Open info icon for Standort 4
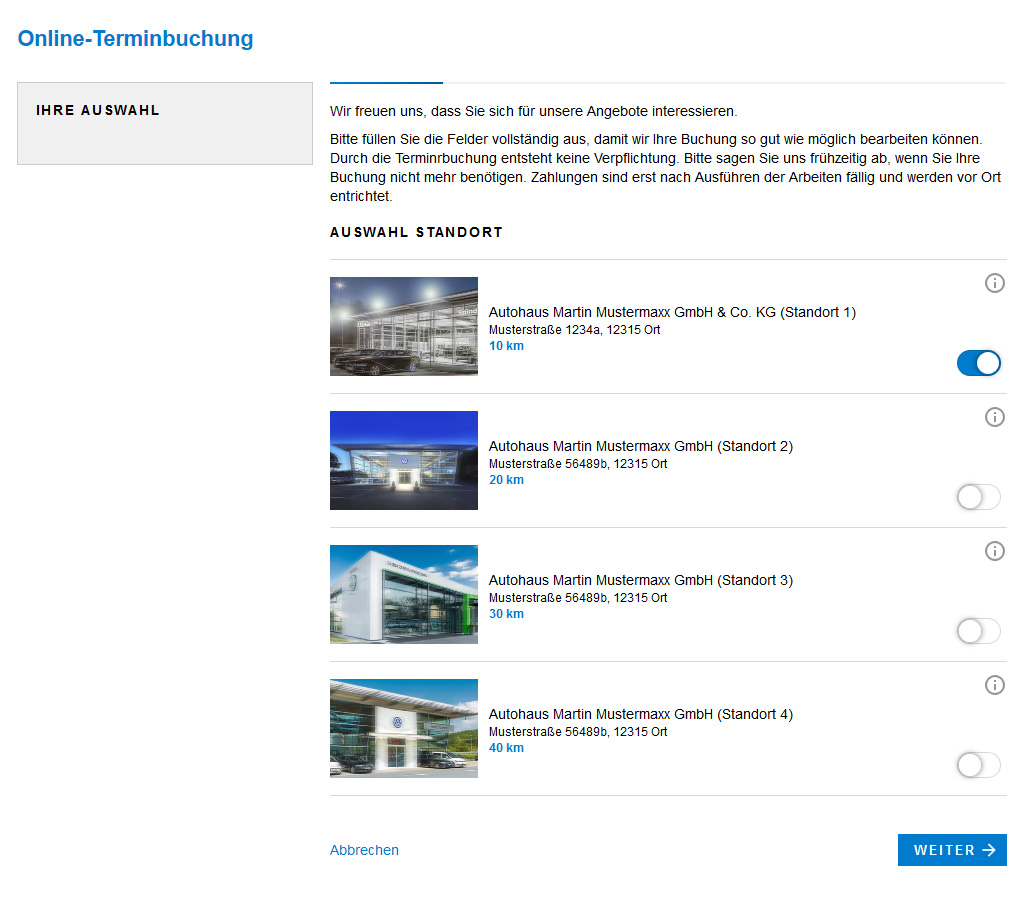 pos(994,685)
